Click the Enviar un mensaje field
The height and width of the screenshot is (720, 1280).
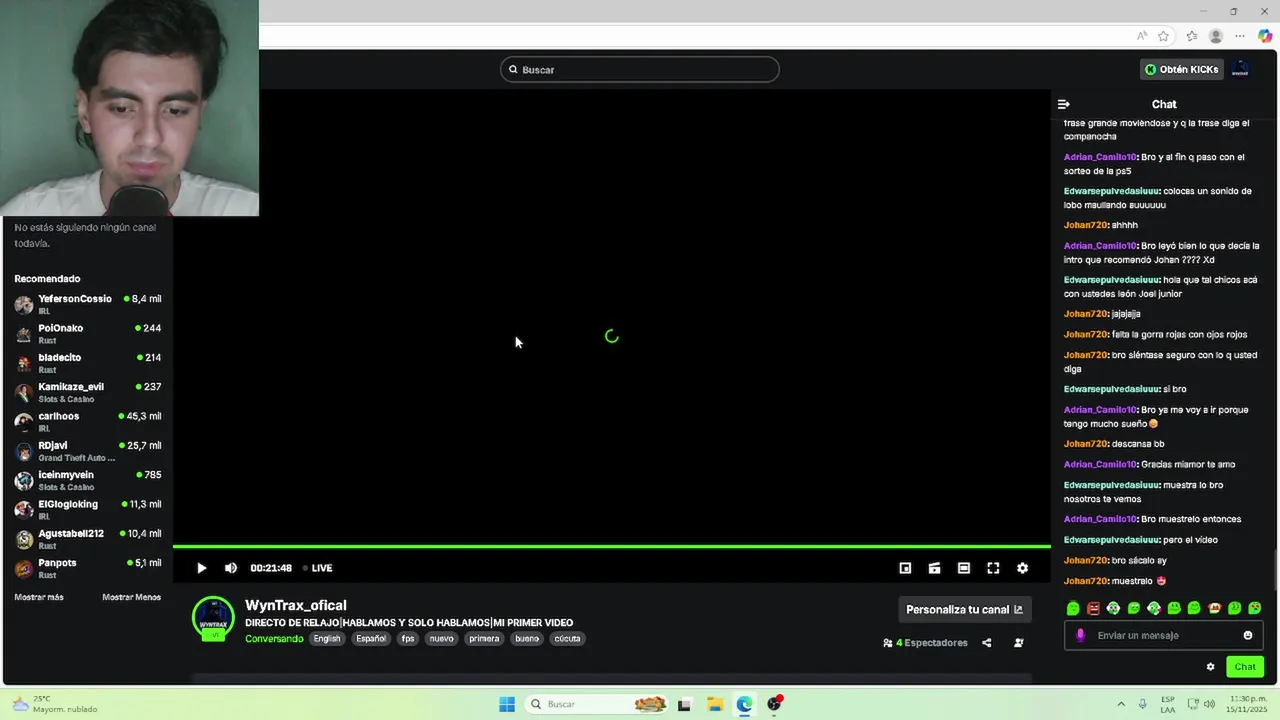[1164, 635]
